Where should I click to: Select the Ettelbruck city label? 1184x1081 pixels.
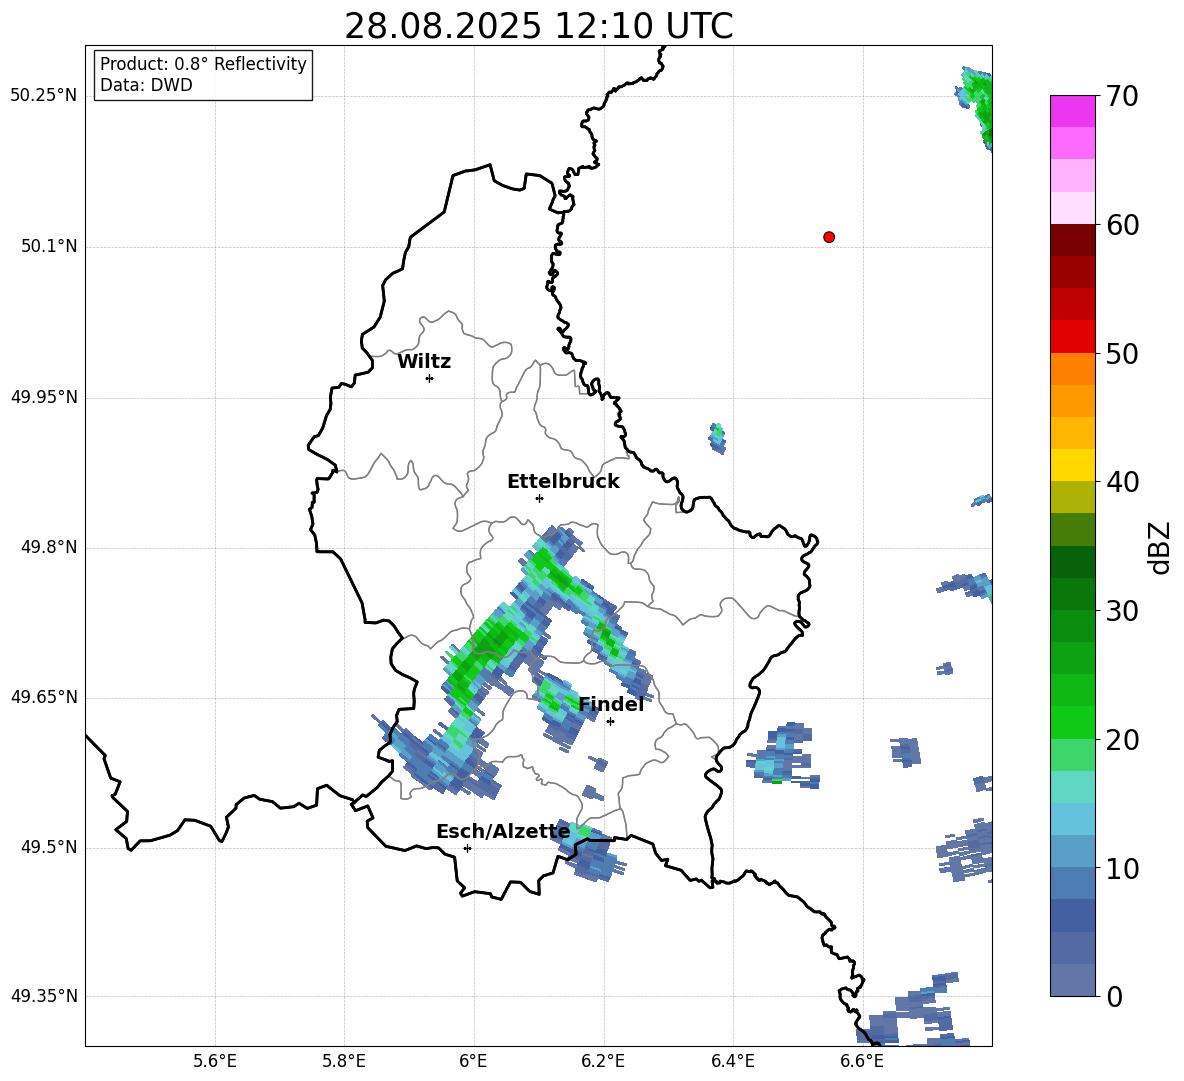(563, 482)
